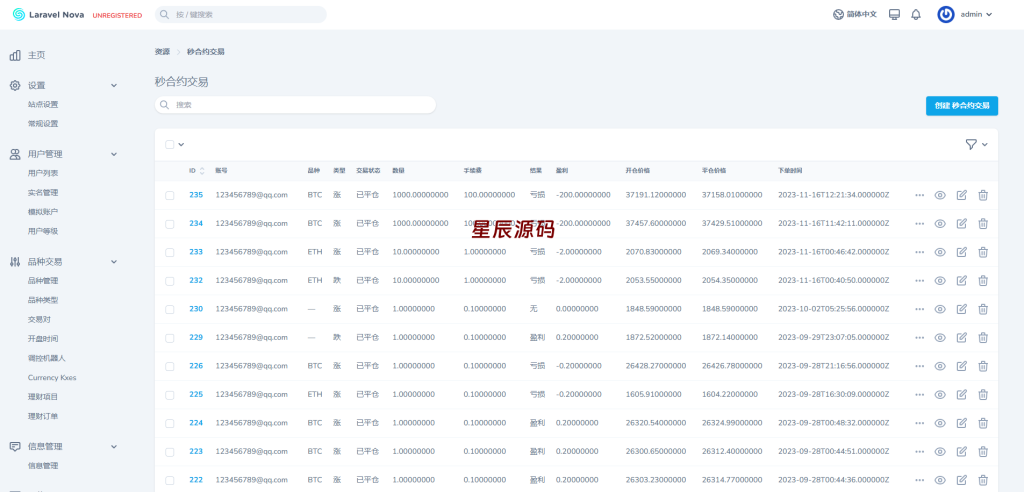Open 站点设置 menu item
Image resolution: width=1024 pixels, height=492 pixels.
pos(43,105)
